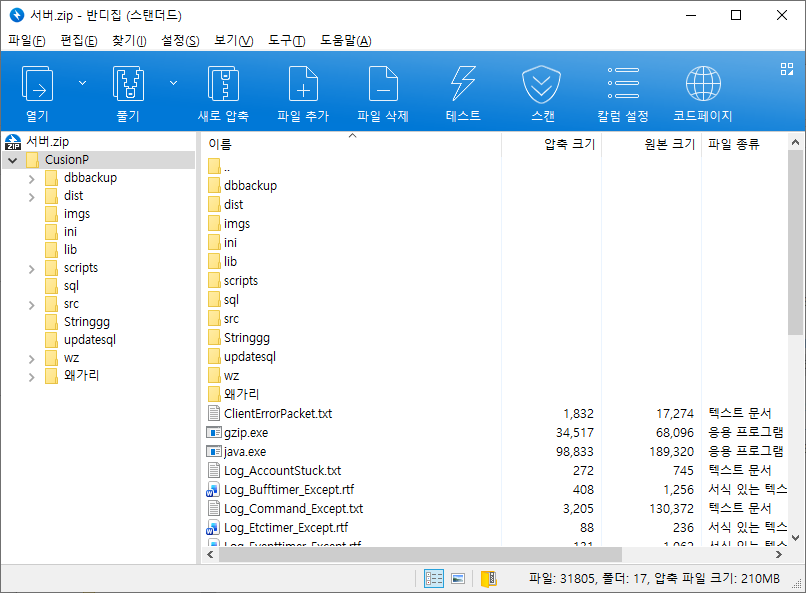
Task: Click the vertical scrollbar thumb in the file list
Action: pyautogui.click(x=795, y=243)
